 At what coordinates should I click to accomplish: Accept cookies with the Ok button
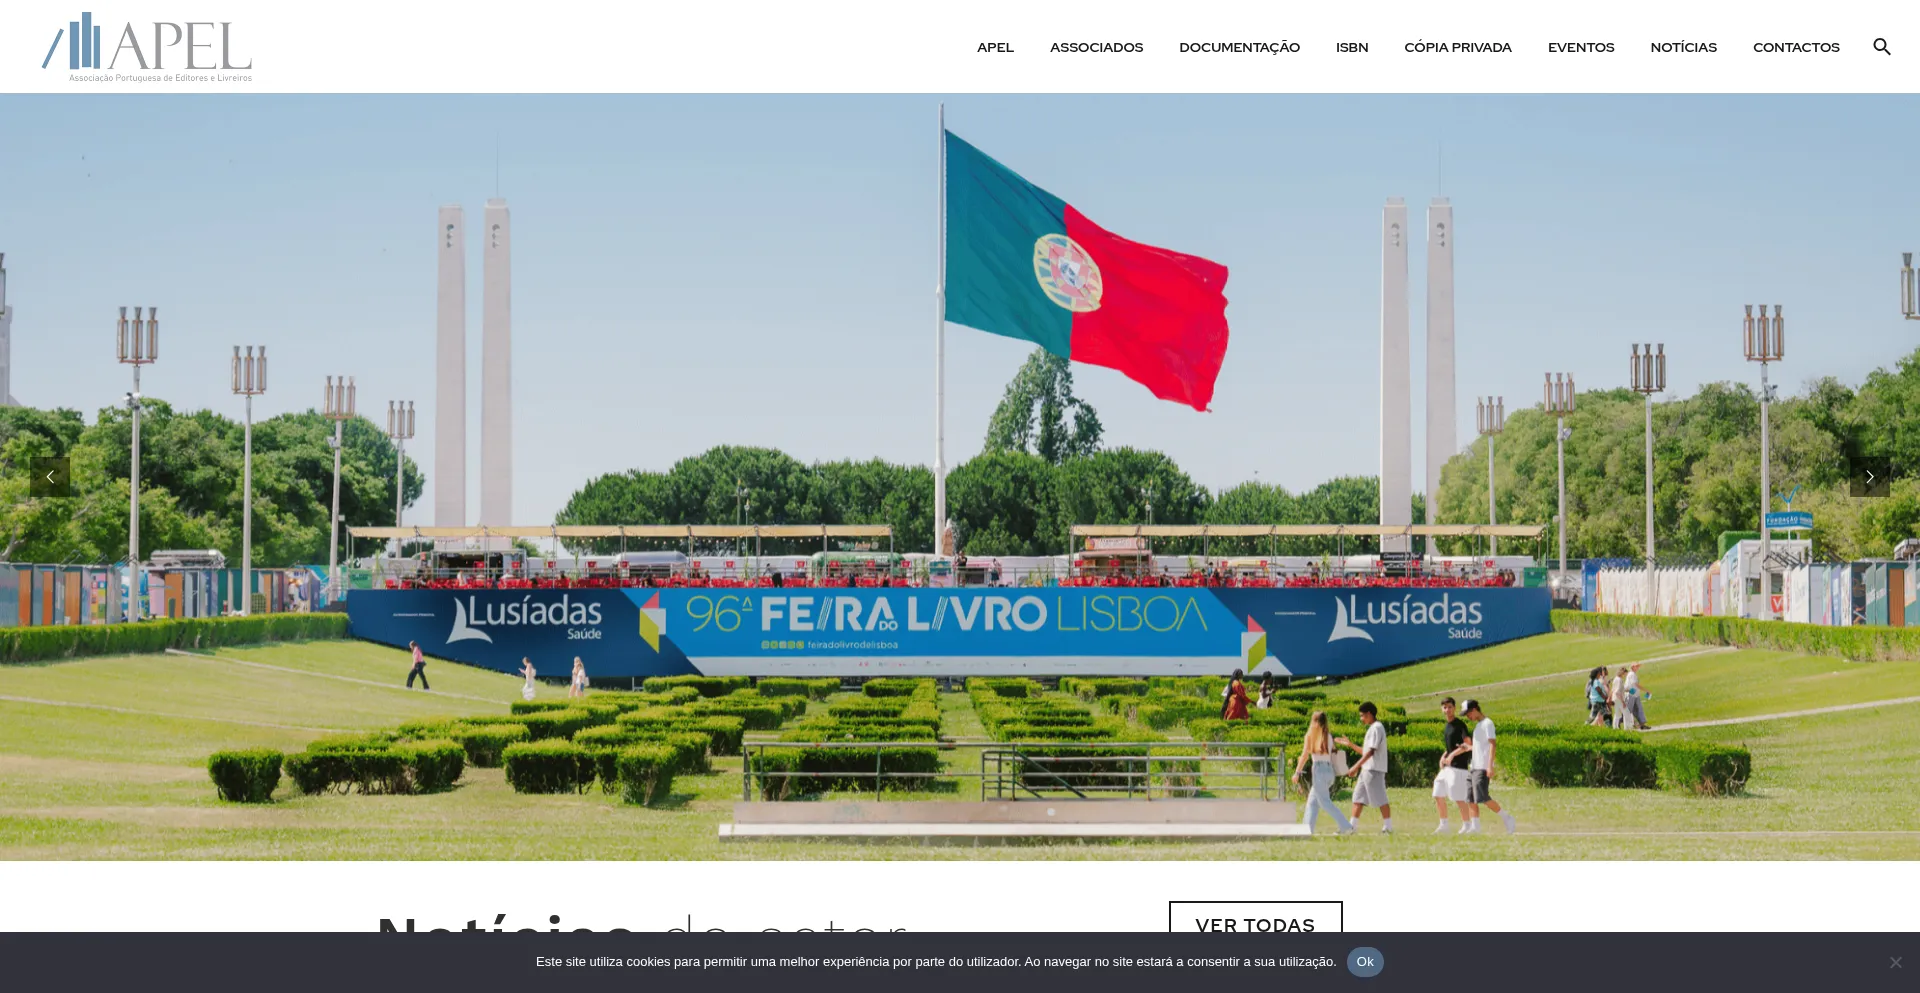tap(1365, 962)
